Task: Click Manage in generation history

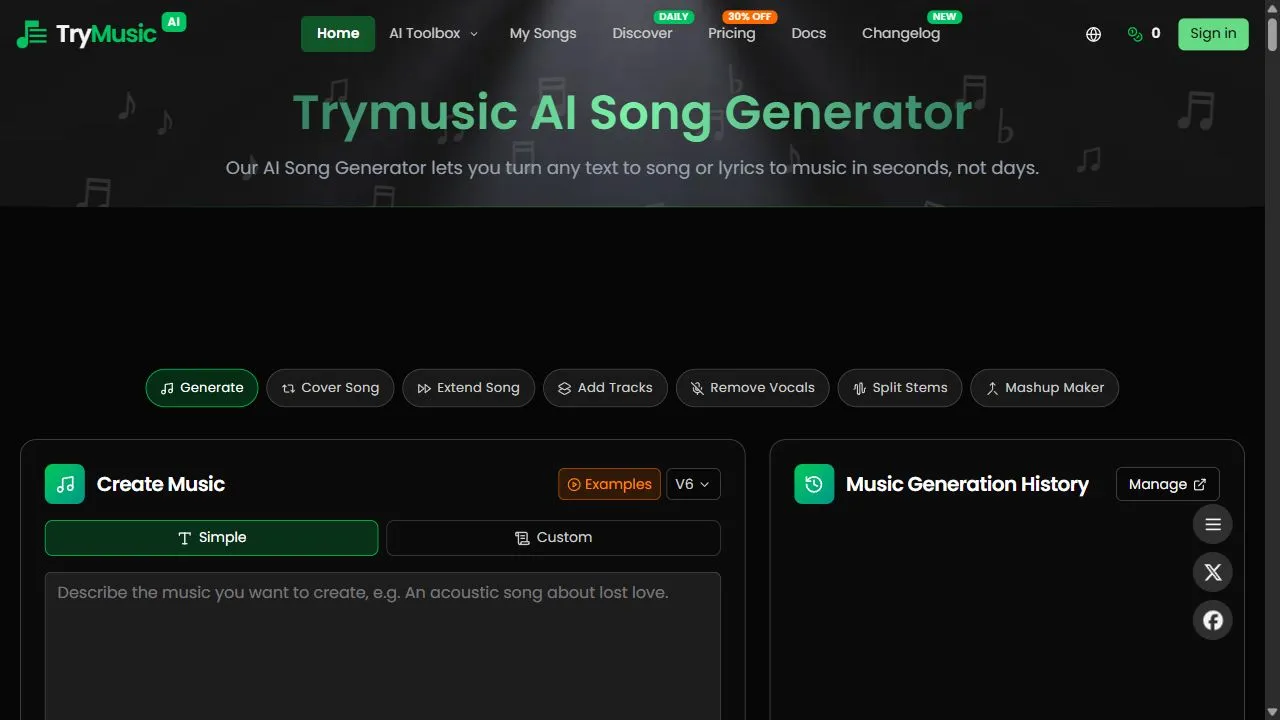Action: [x=1167, y=484]
